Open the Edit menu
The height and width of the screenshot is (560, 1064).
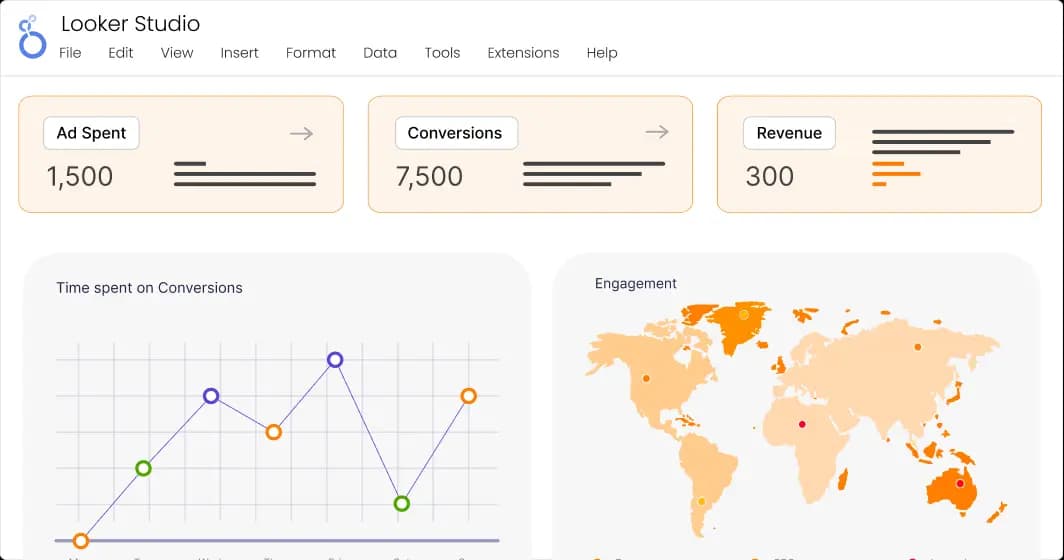click(121, 53)
